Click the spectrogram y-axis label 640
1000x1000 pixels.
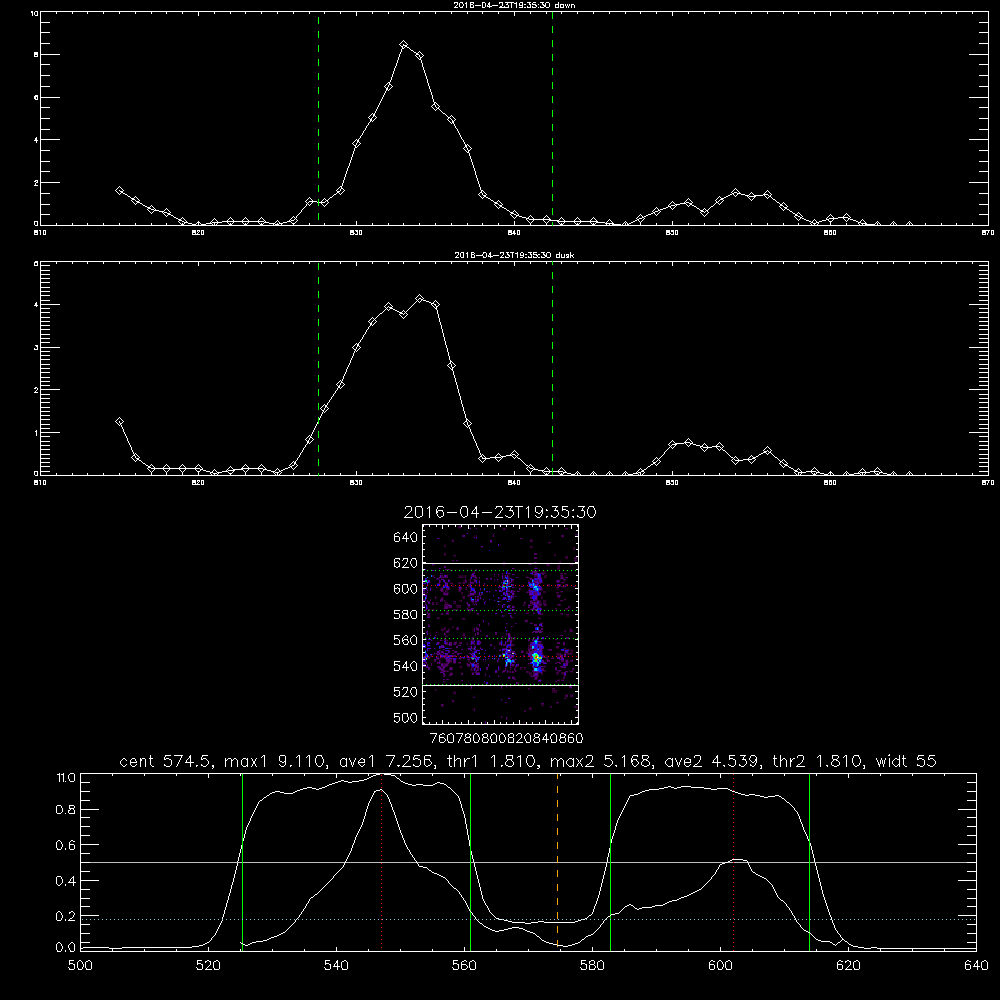(406, 537)
